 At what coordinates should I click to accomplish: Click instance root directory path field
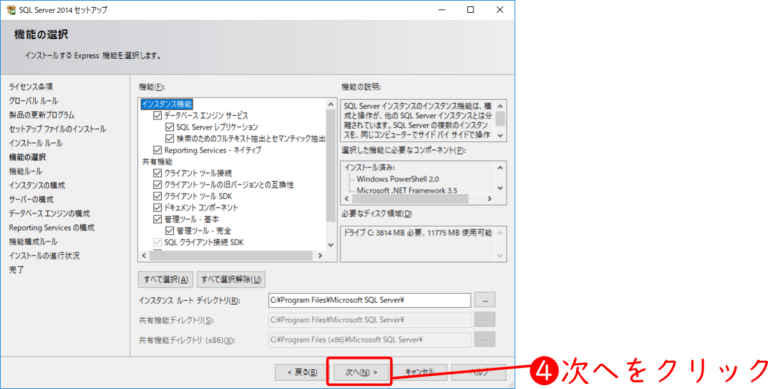click(x=369, y=300)
